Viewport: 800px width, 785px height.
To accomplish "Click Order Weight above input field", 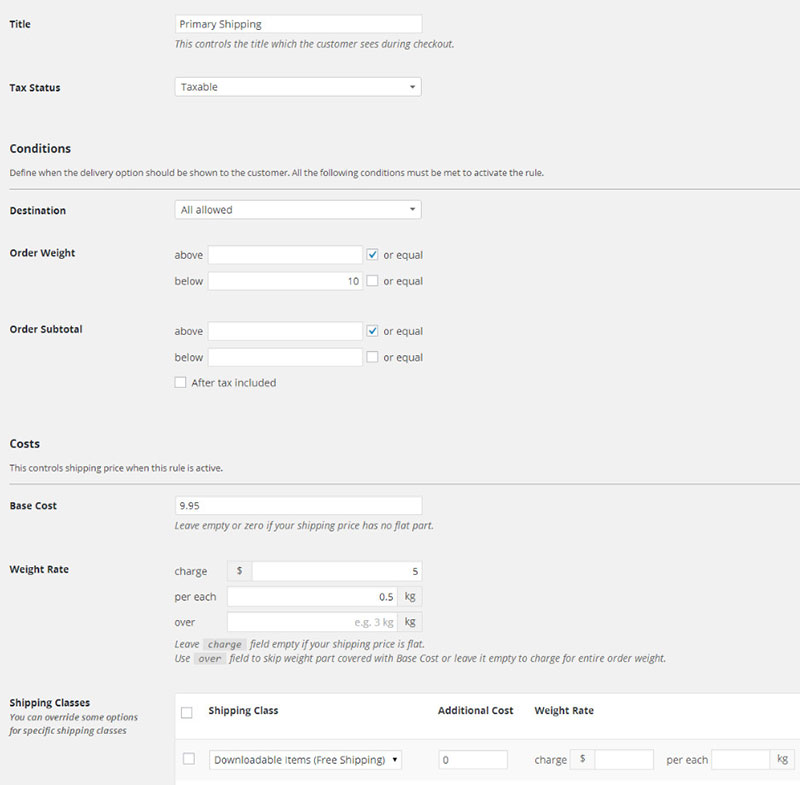I will (x=285, y=255).
